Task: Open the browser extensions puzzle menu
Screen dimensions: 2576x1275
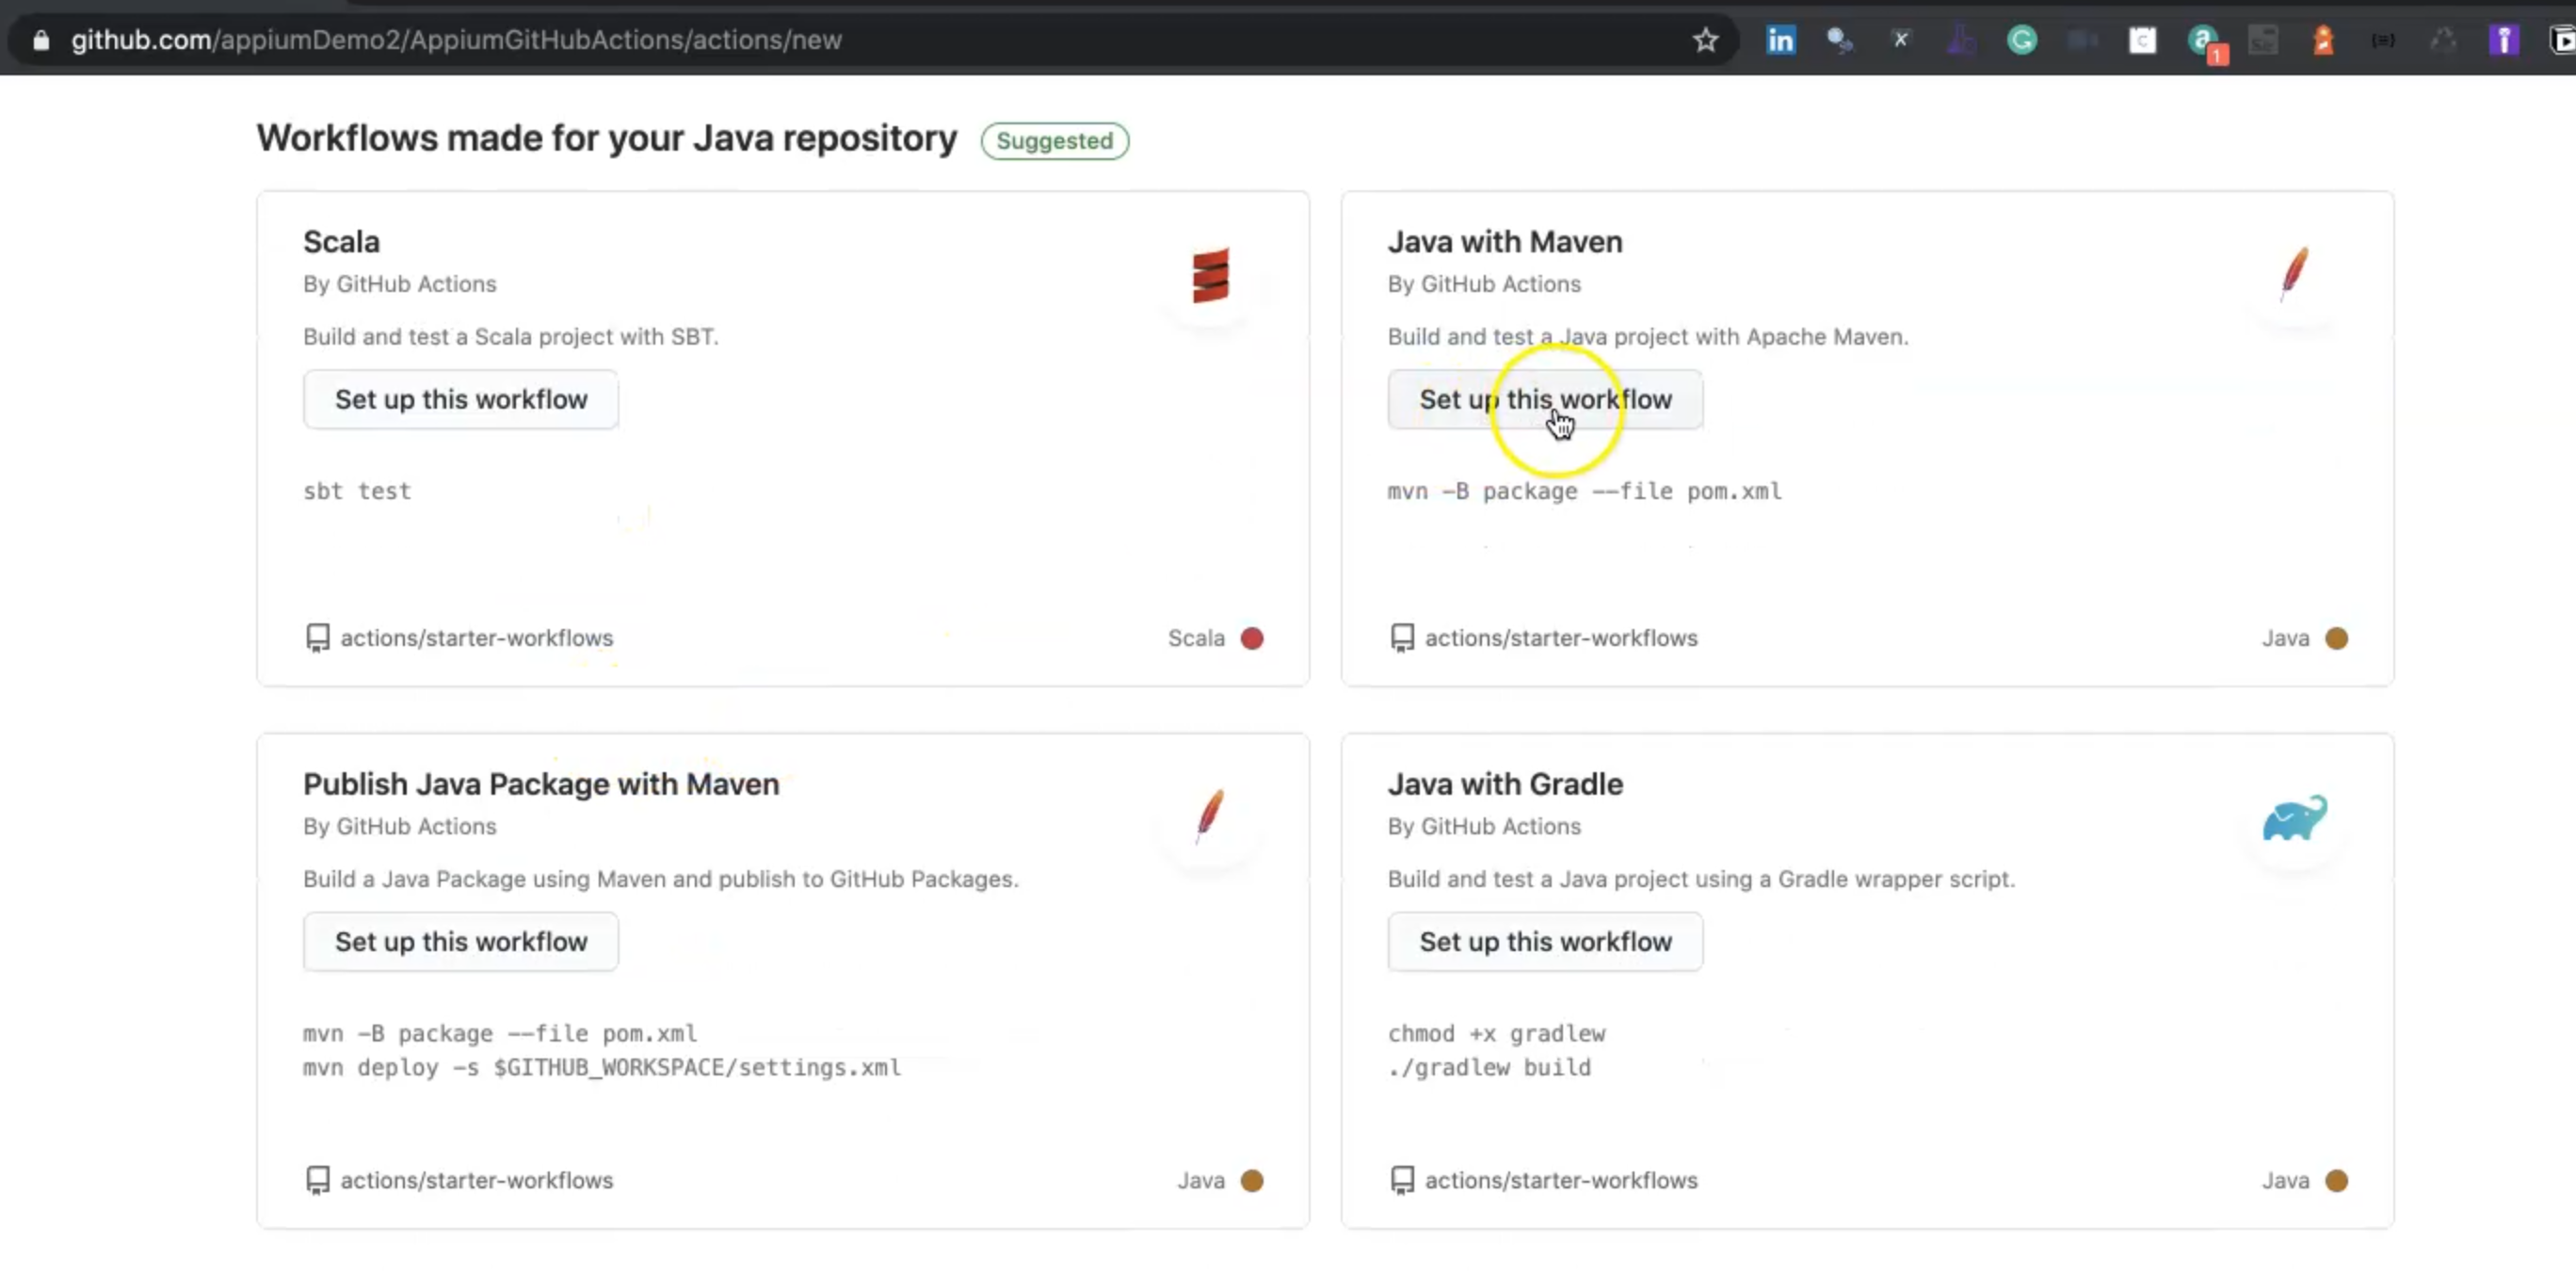Action: [2444, 40]
